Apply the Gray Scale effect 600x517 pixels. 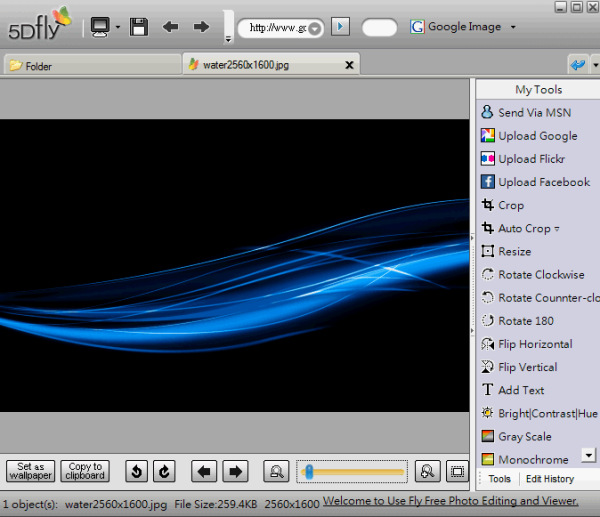[x=524, y=436]
